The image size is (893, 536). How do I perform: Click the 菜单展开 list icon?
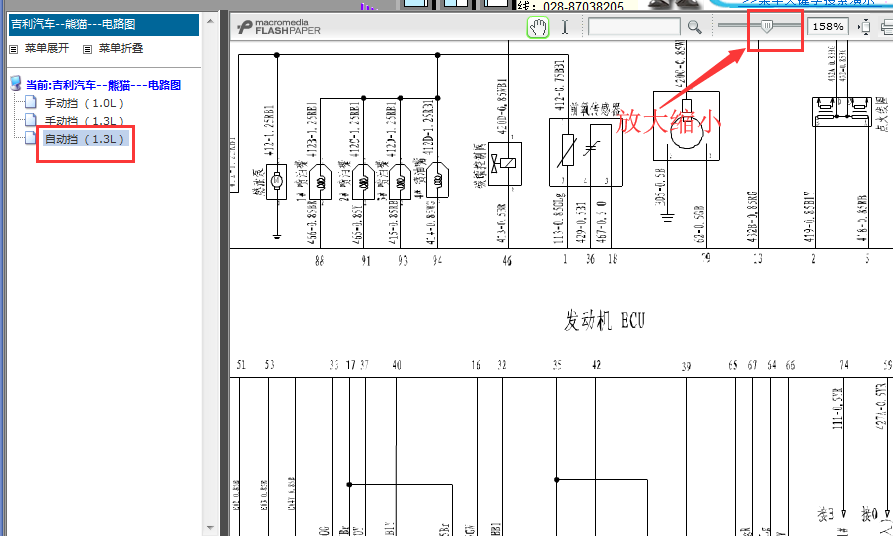14,50
